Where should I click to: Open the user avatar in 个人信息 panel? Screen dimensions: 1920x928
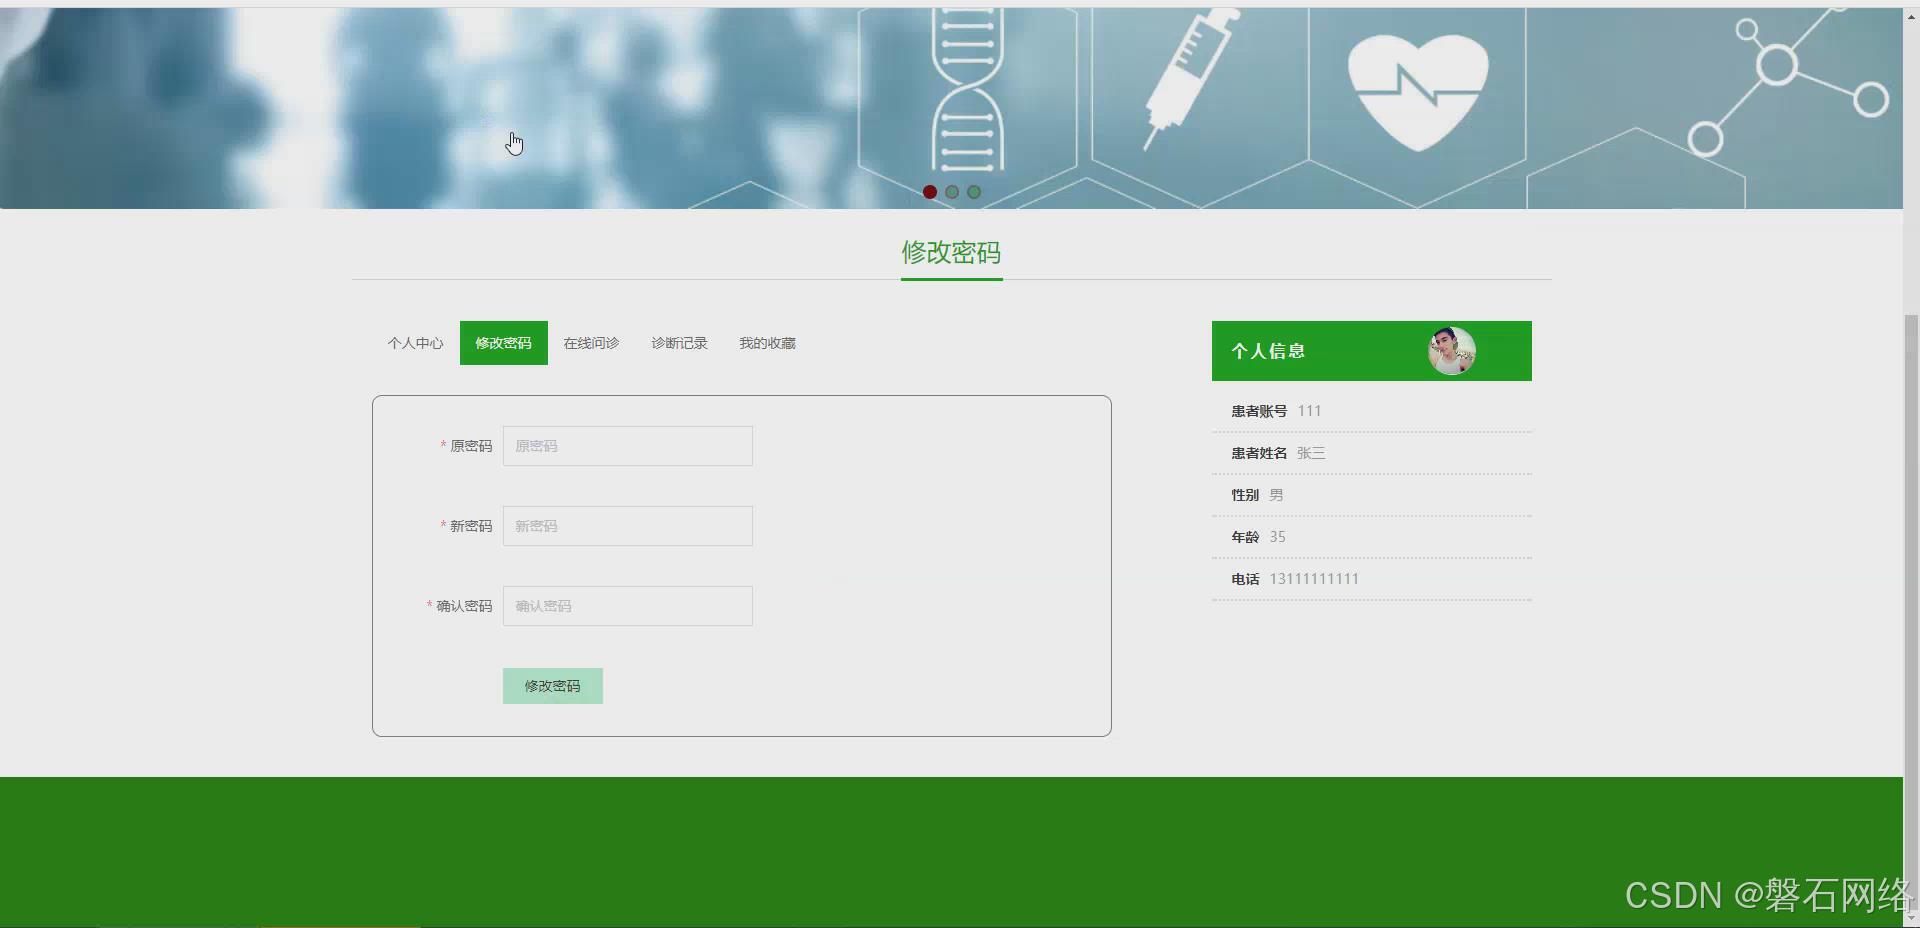point(1451,351)
